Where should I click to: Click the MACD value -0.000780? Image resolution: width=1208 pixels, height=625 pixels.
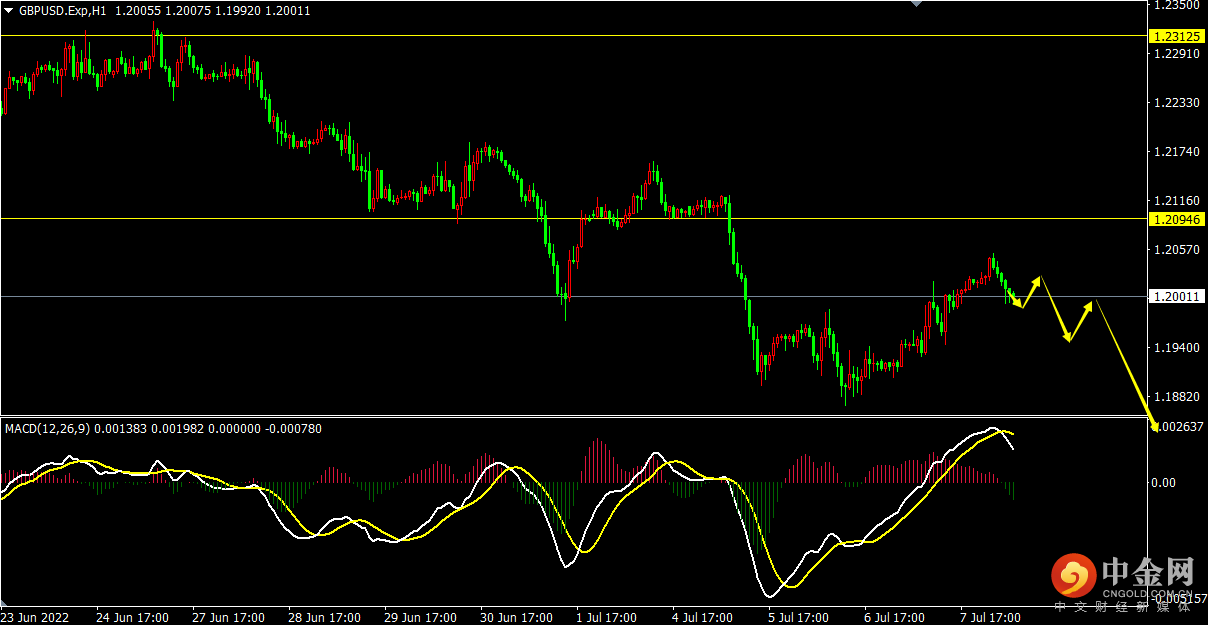[x=294, y=429]
